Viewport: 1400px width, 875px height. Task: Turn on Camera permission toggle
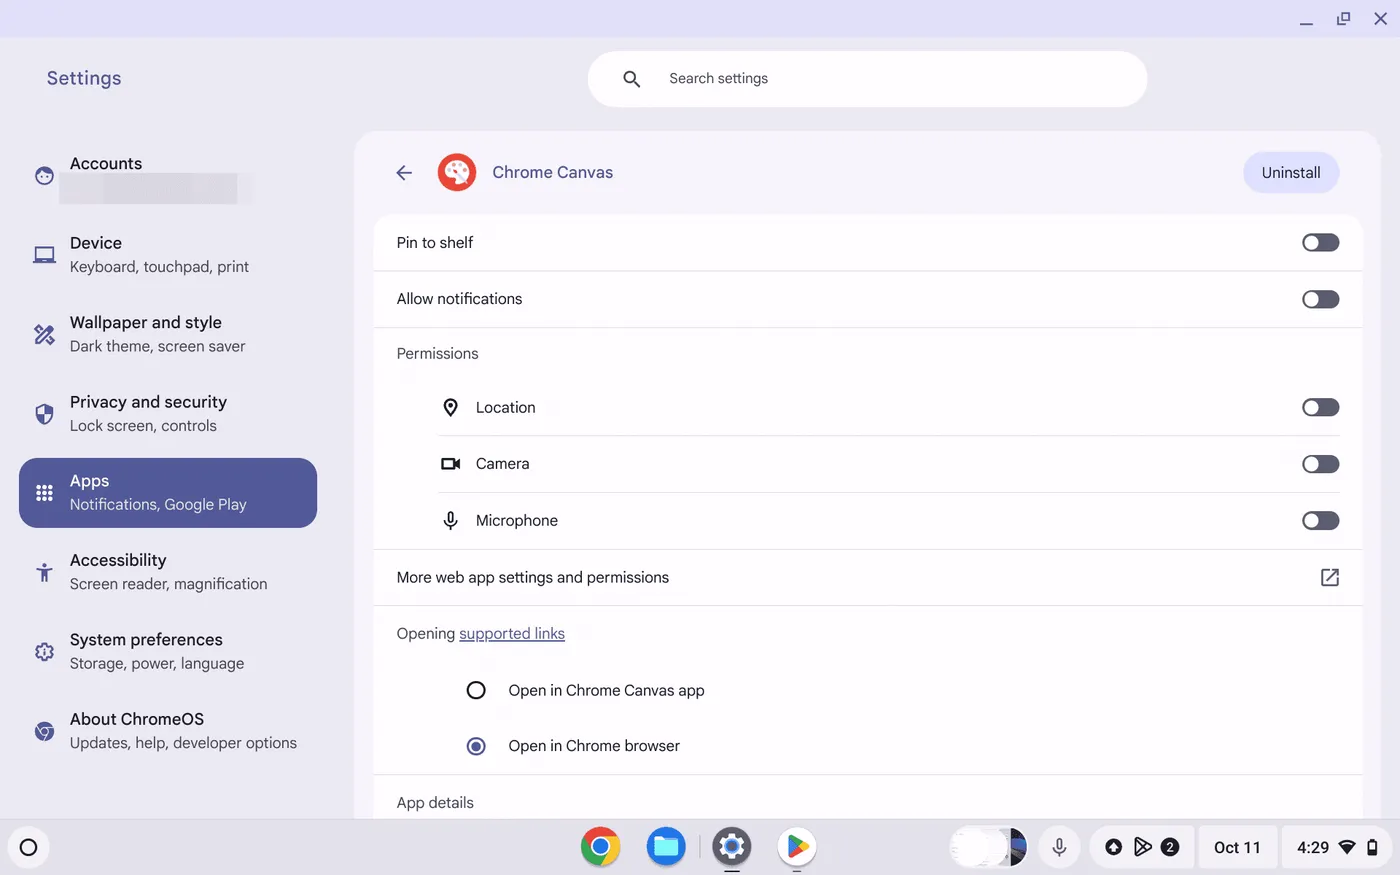[1320, 464]
